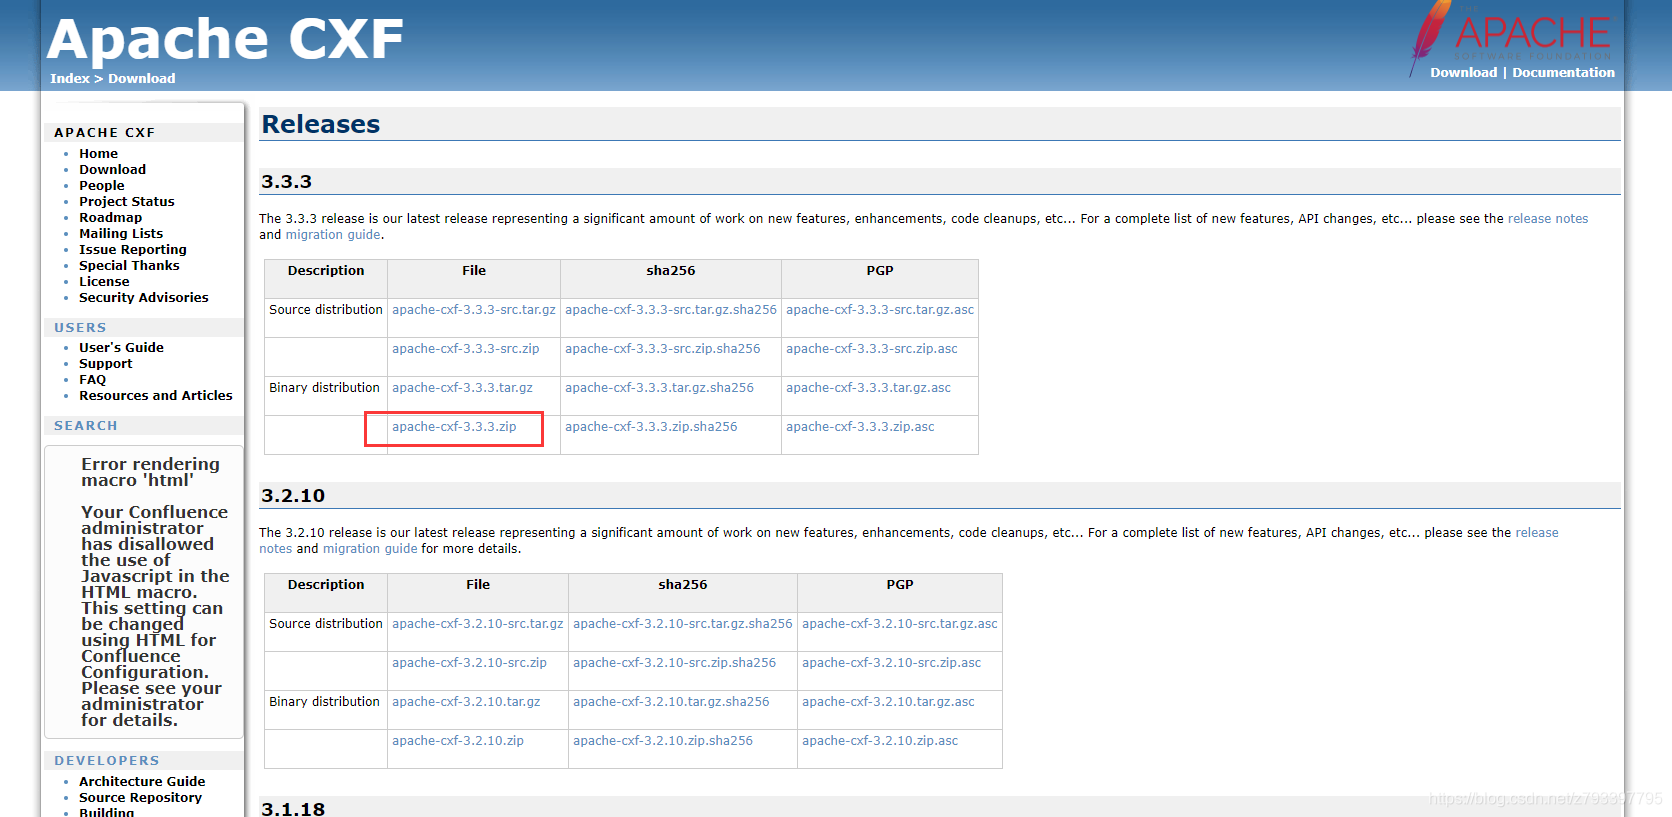
Task: Download apache-cxf-3.3.3.zip binary
Action: pos(454,427)
